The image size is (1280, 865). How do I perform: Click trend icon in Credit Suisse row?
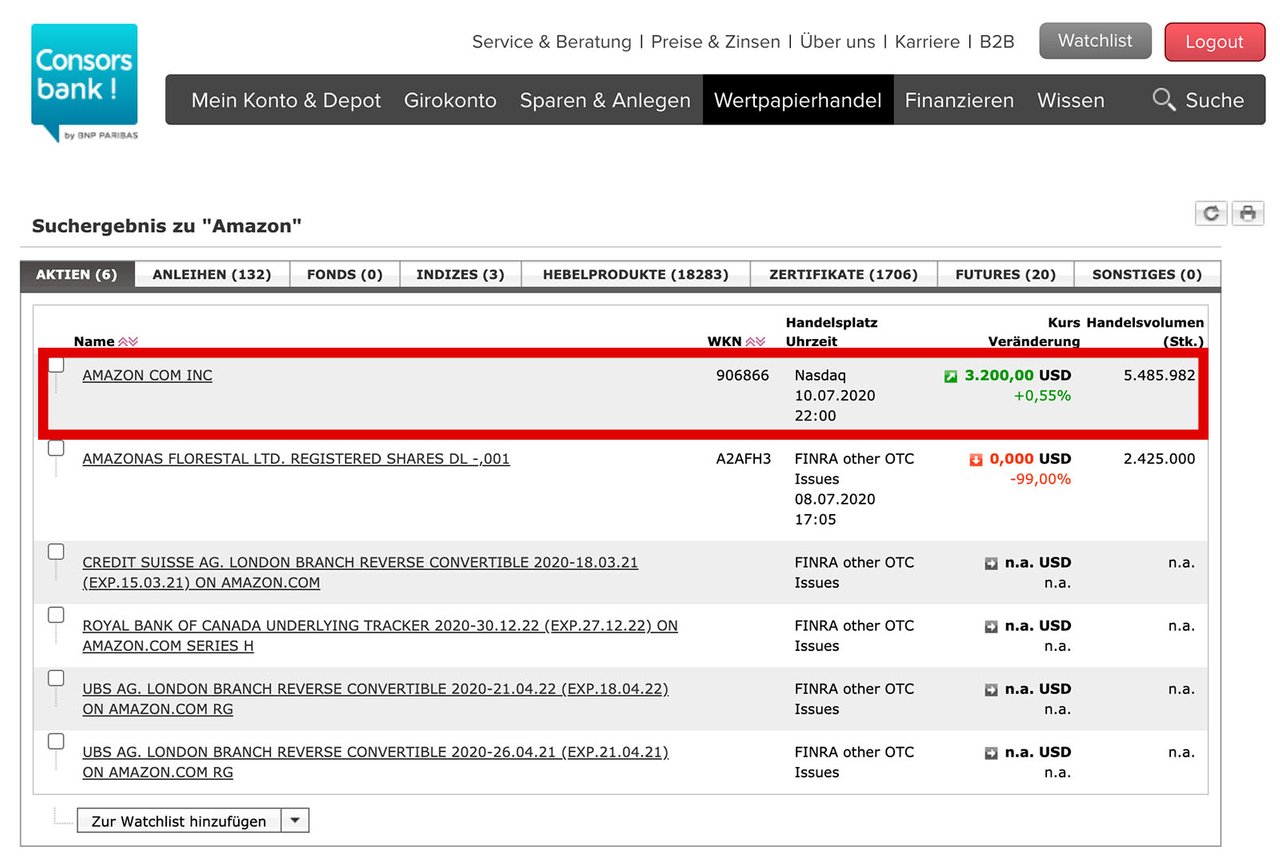(x=991, y=564)
